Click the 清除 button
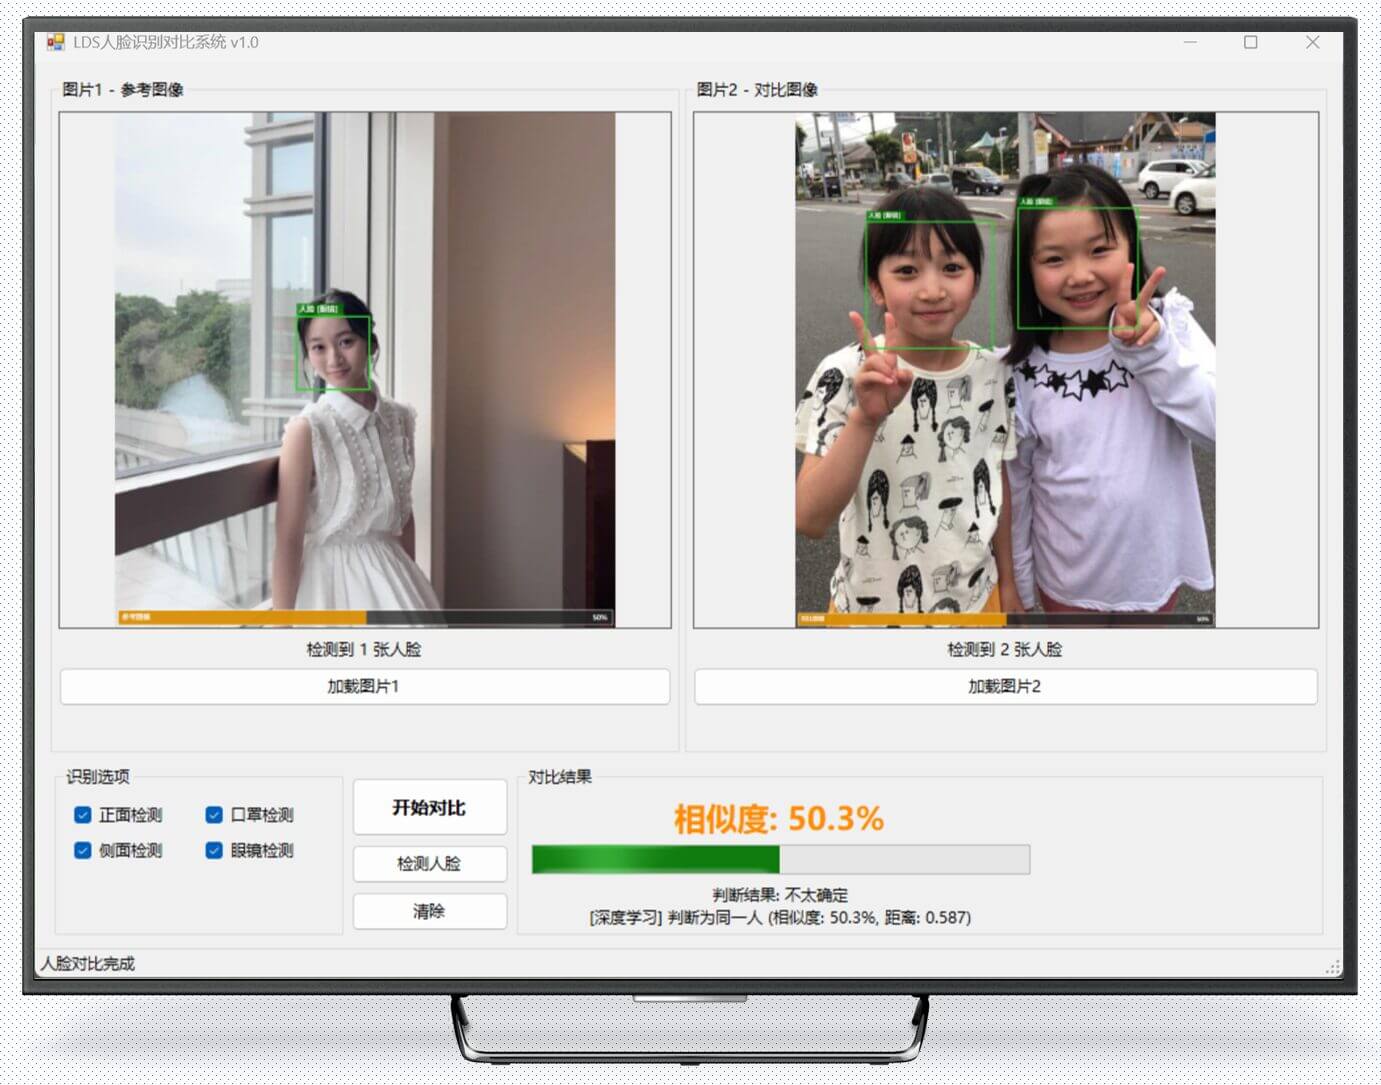Screen dimensions: 1381x1085 coord(429,911)
